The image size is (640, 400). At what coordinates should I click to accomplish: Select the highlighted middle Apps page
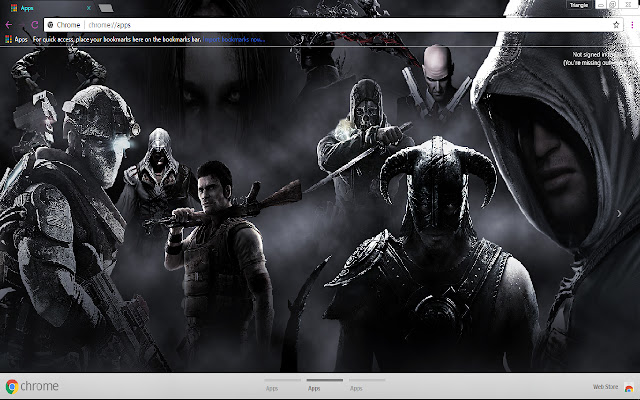(x=324, y=384)
